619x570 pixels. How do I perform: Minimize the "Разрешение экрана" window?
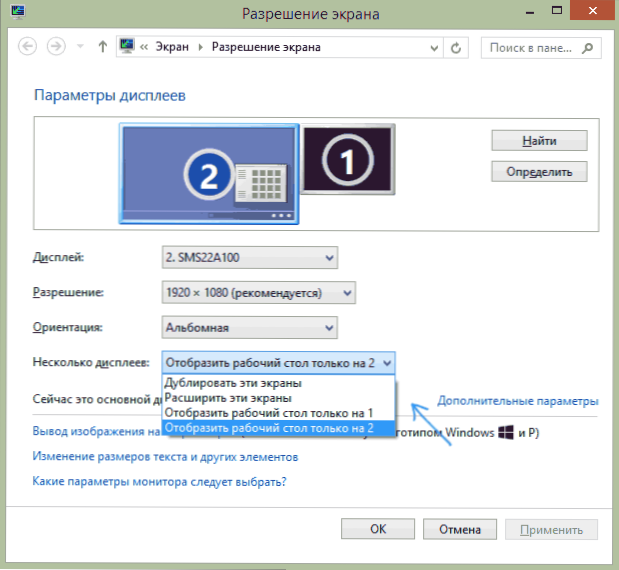(x=530, y=12)
